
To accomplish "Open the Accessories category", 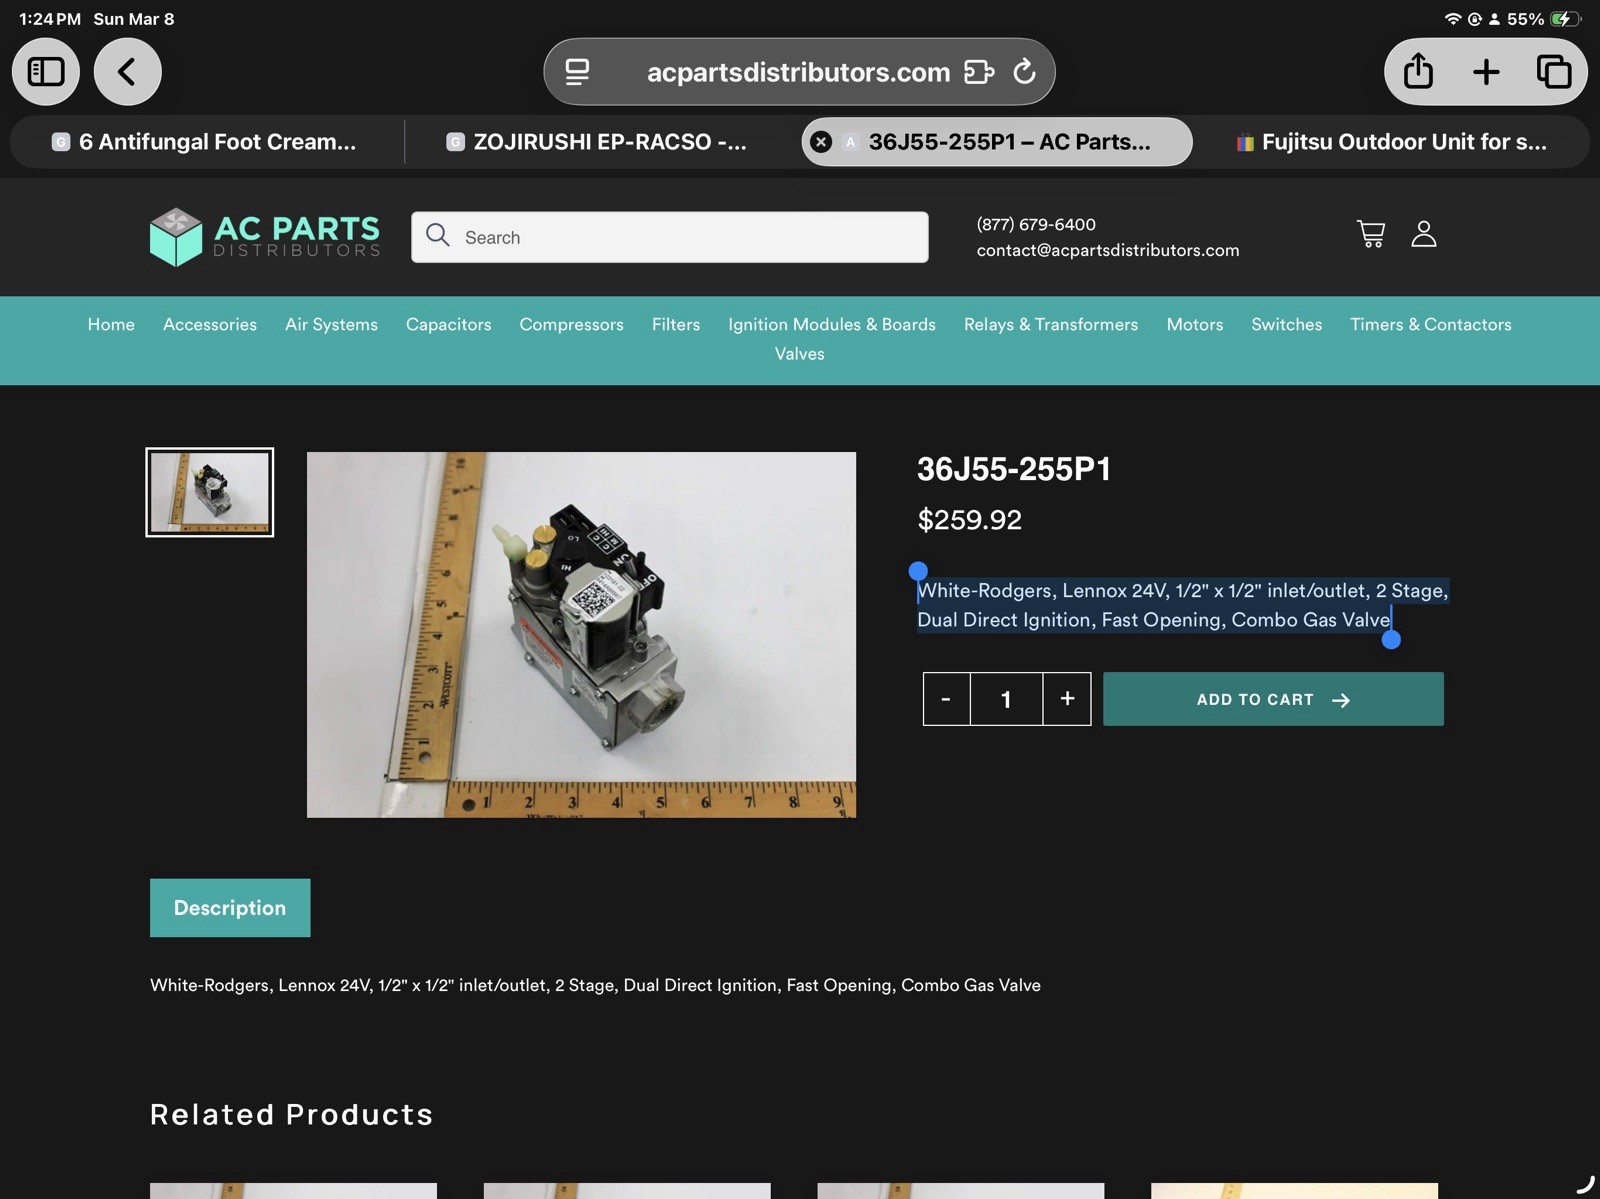I will (210, 324).
